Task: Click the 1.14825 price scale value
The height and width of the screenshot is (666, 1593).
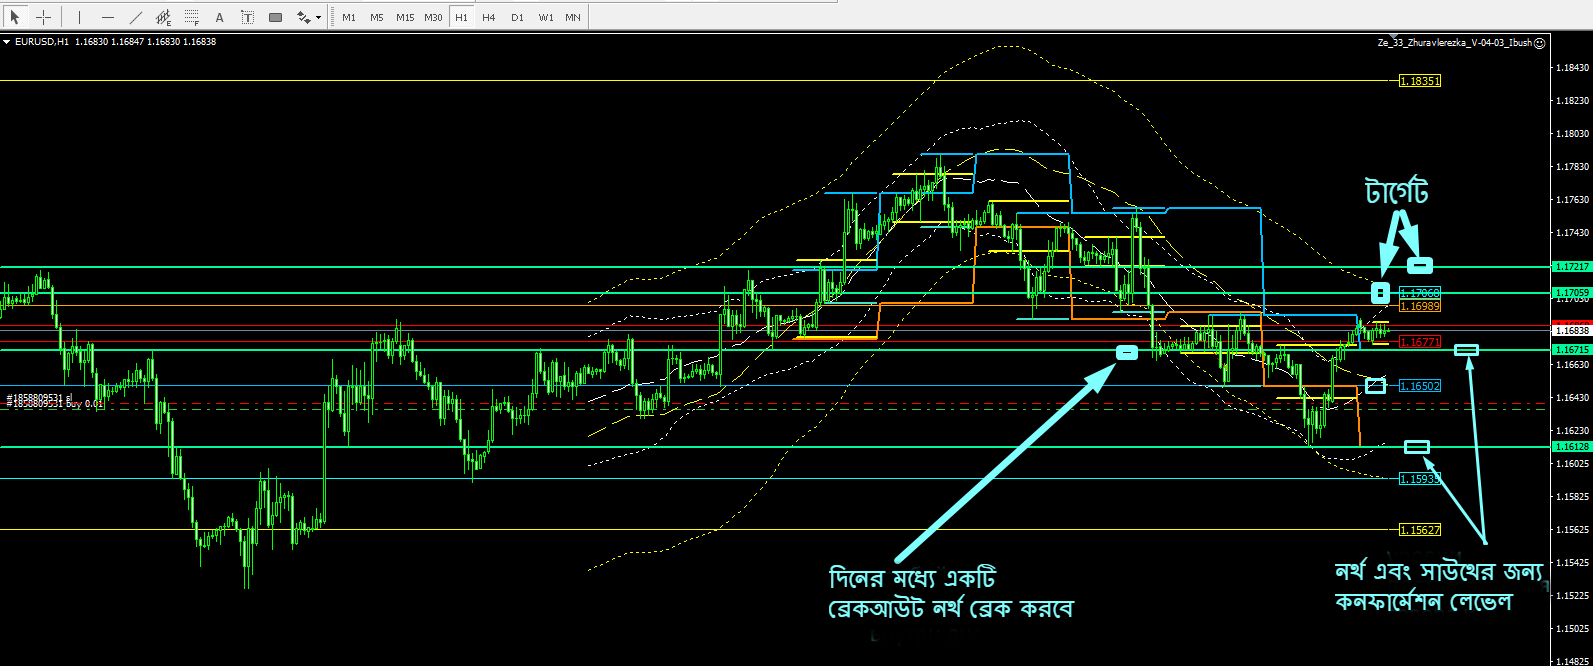Action: [x=1573, y=660]
